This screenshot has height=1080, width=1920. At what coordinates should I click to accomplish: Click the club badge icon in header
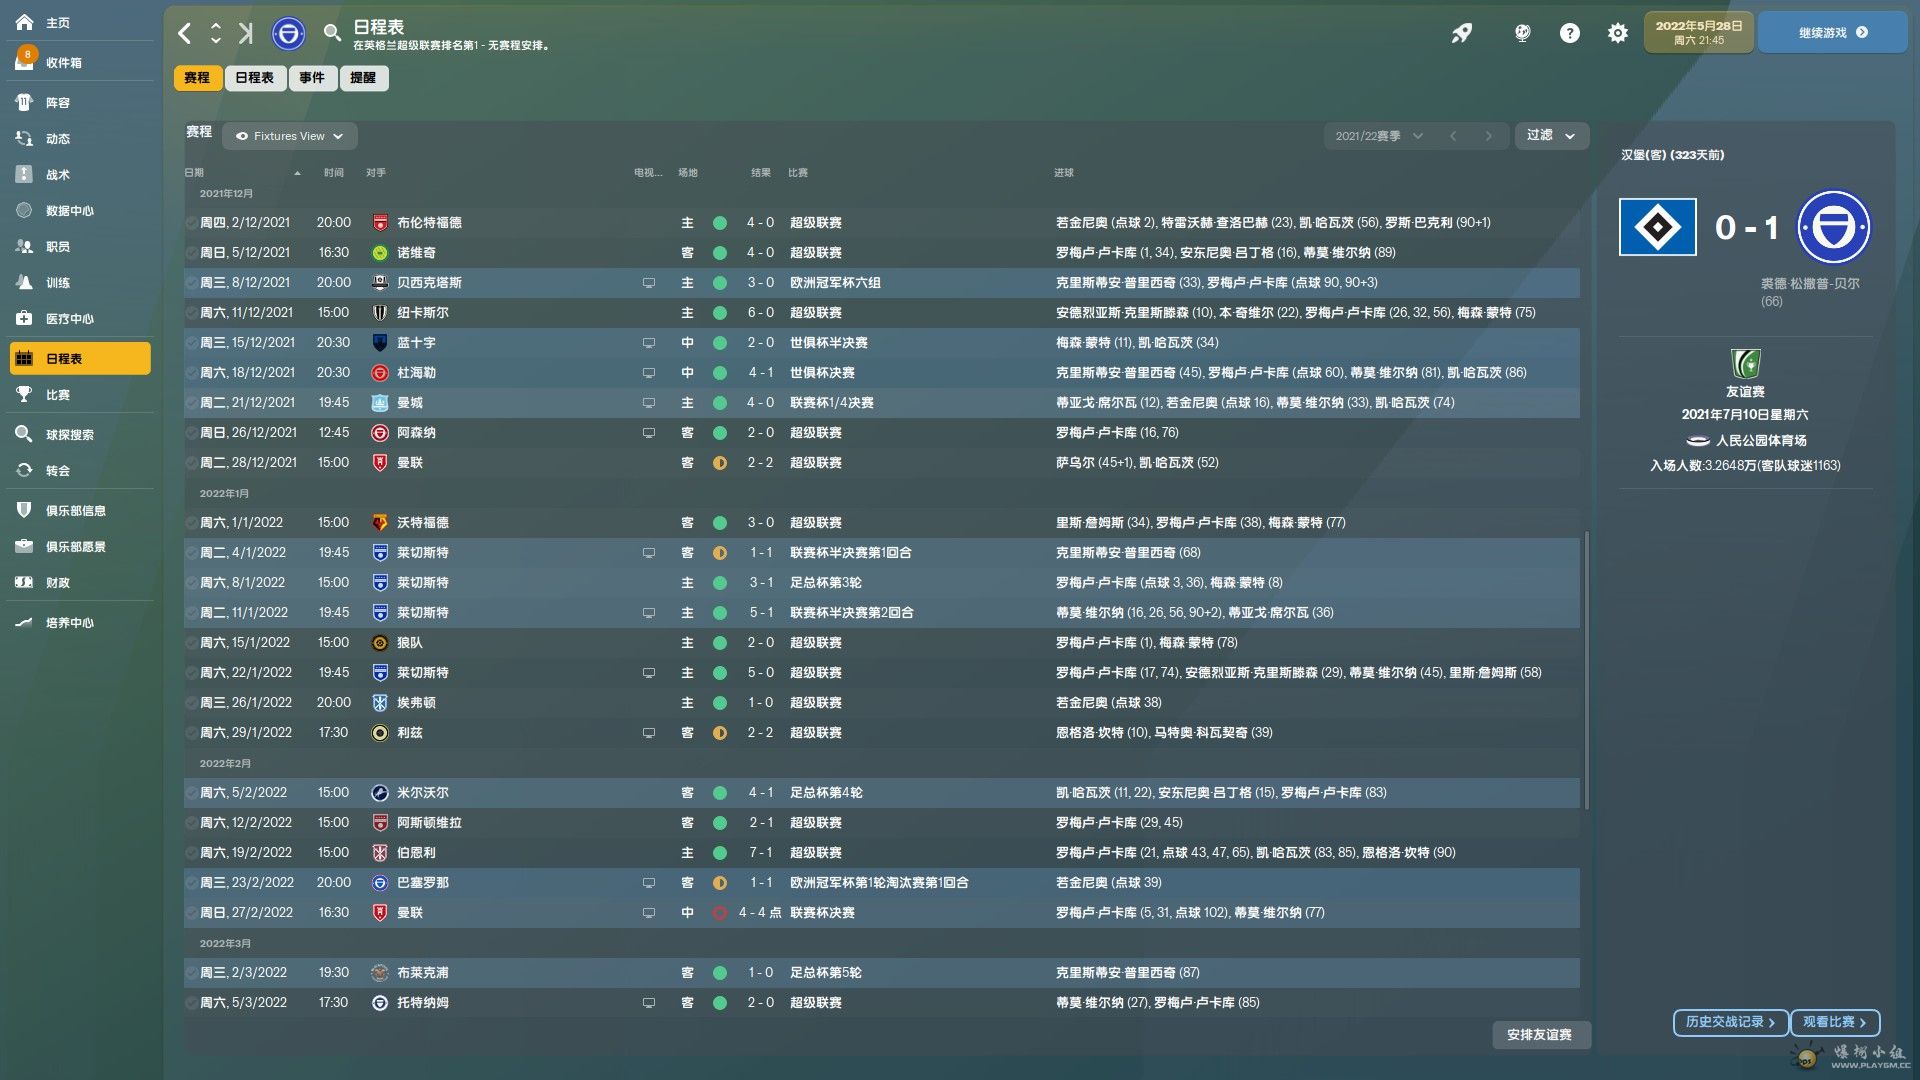288,34
